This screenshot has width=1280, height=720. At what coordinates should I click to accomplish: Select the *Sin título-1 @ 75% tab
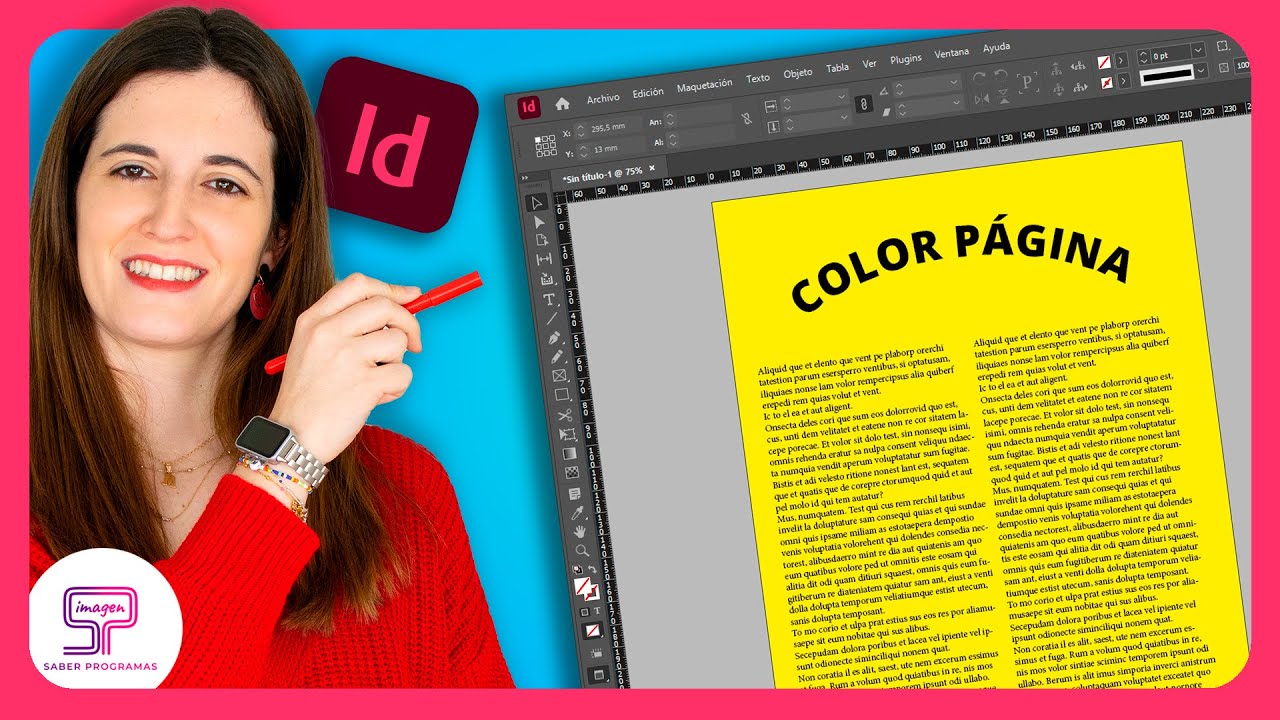[x=600, y=174]
